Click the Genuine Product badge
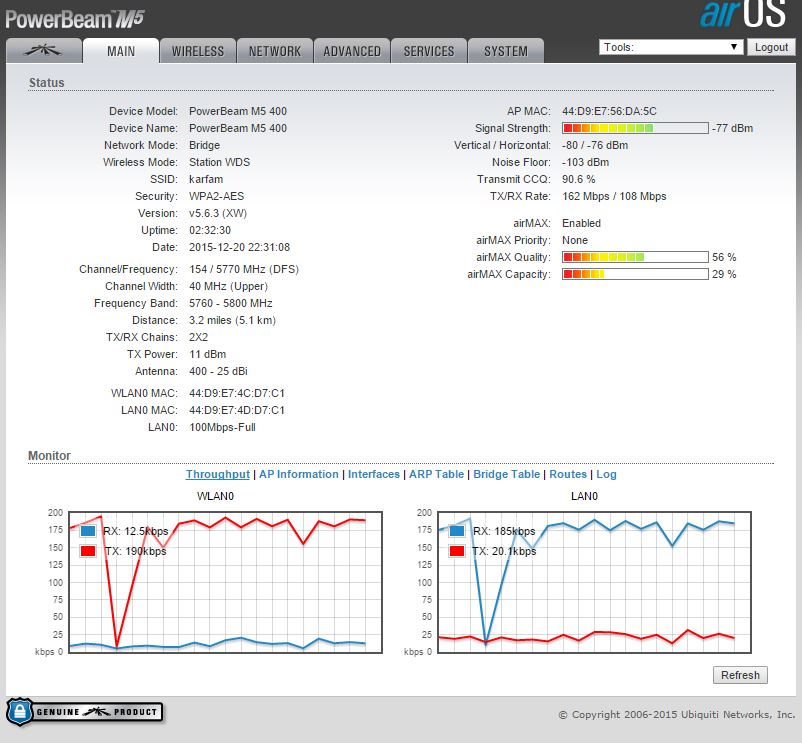The height and width of the screenshot is (743, 802). click(85, 712)
